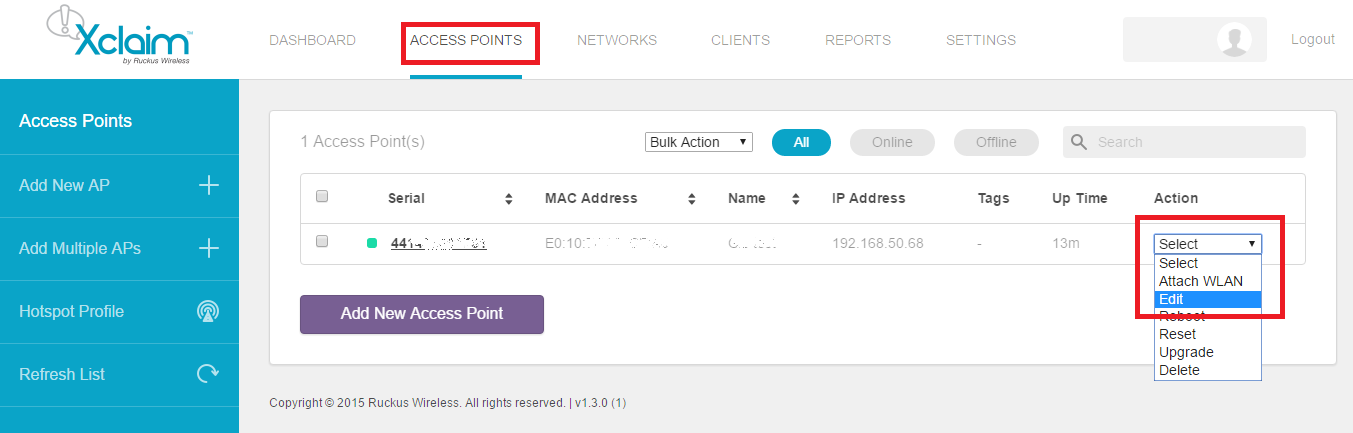Sort by MAC Address column arrows

[x=691, y=199]
